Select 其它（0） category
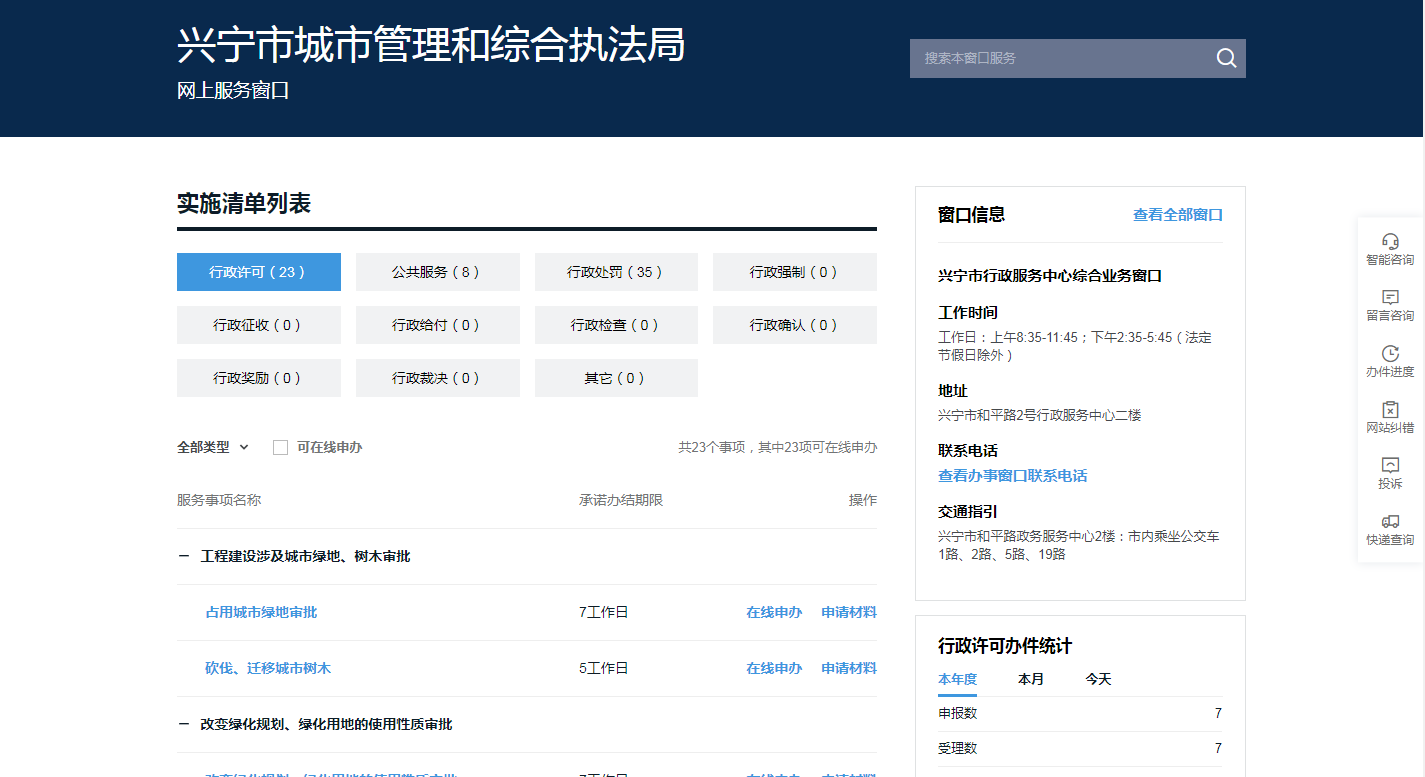 pyautogui.click(x=617, y=378)
